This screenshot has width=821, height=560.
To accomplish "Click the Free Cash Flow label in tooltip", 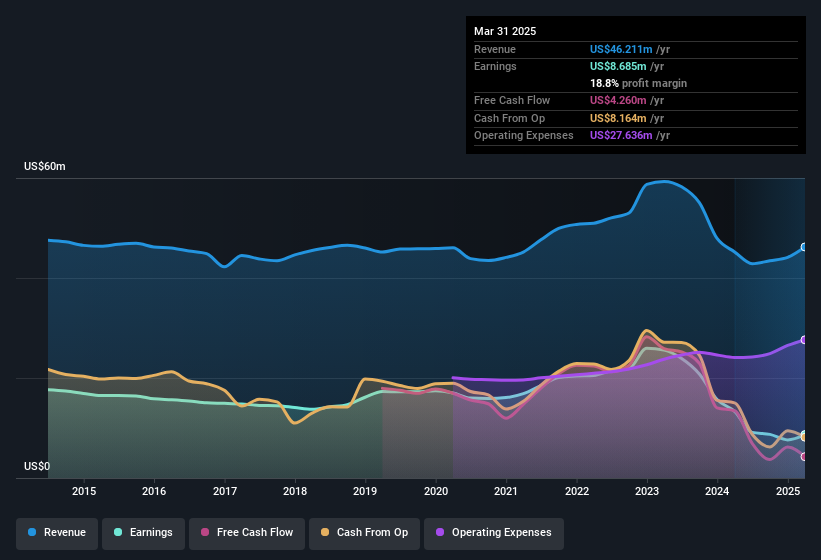I will click(512, 100).
